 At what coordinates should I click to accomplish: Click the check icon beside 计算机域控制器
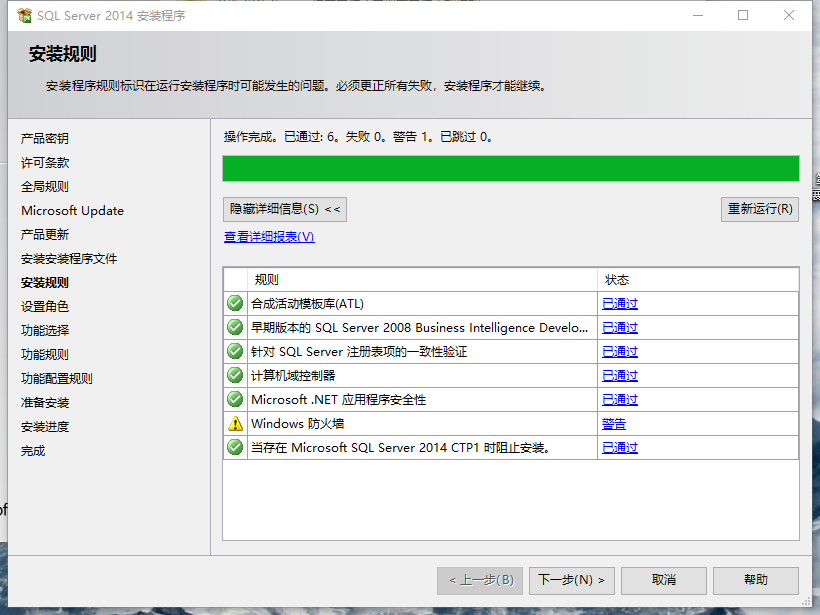point(235,375)
